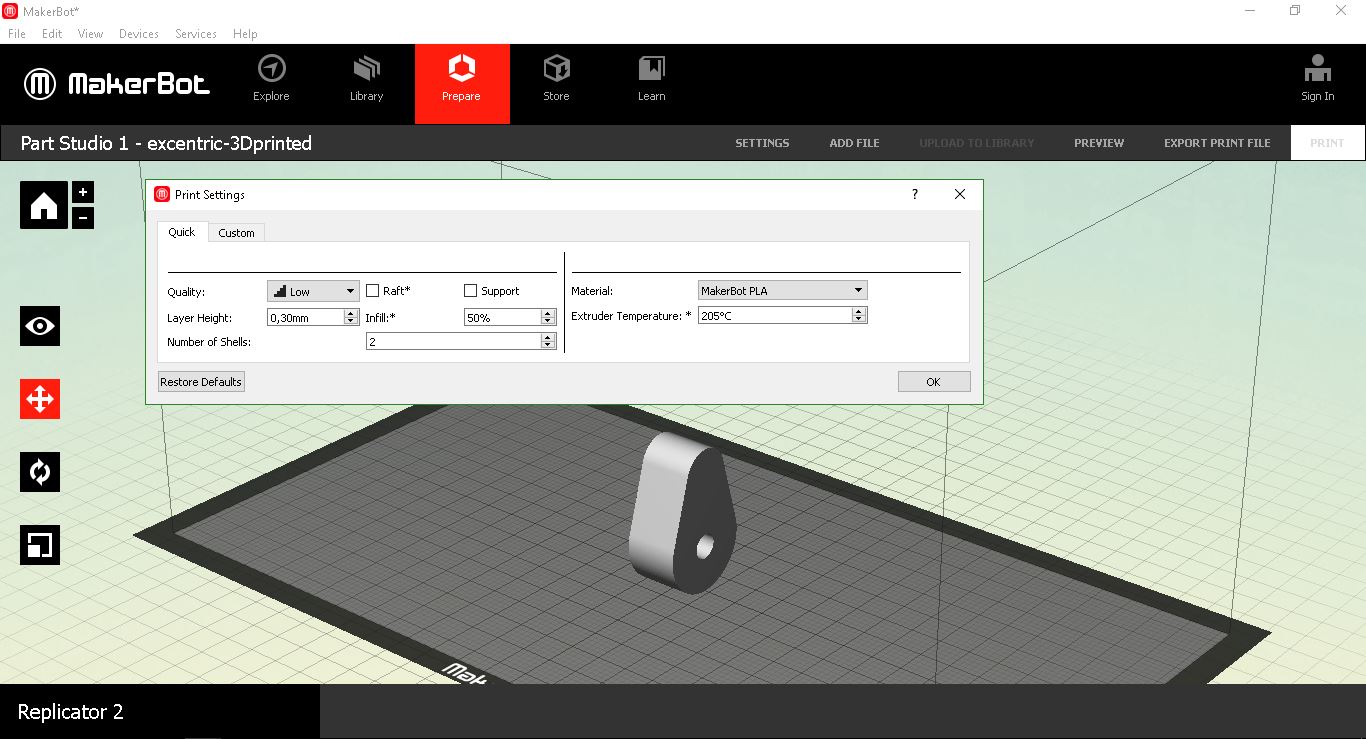Open the Edit menu
Image resolution: width=1366 pixels, height=739 pixels.
[x=52, y=33]
